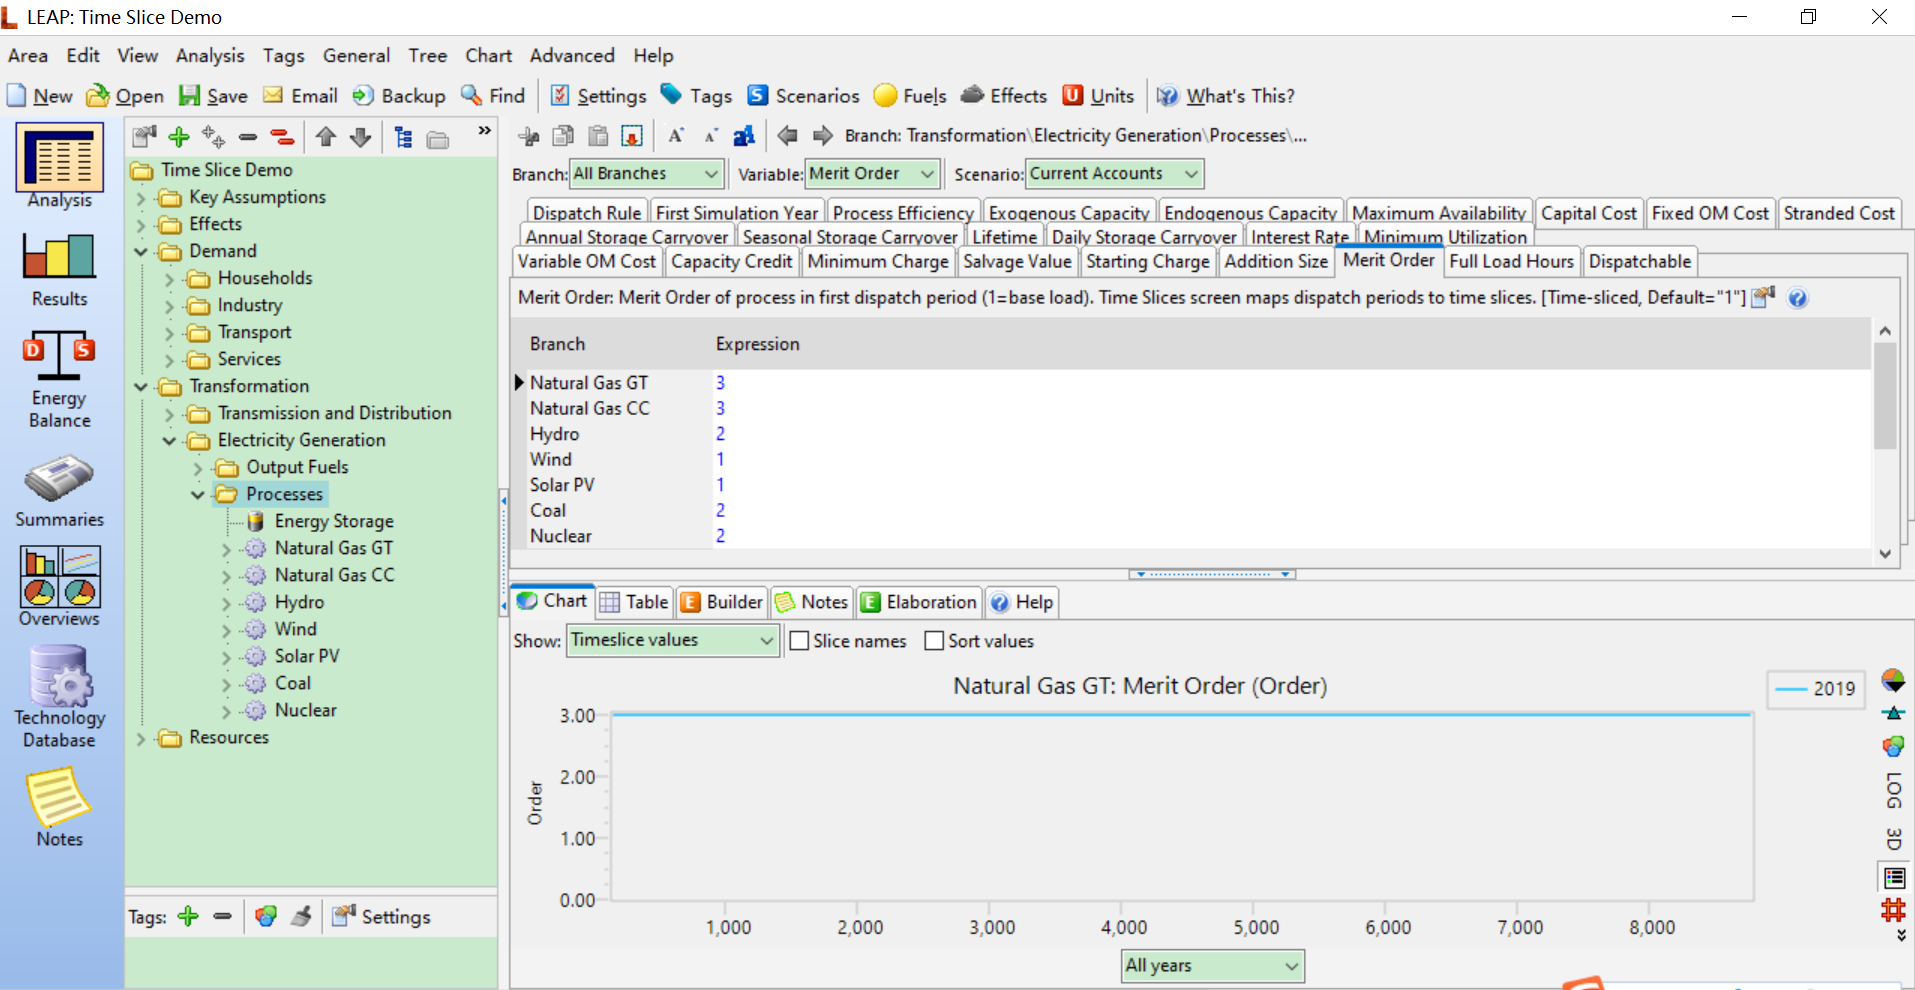Toggle chart legend visibility
This screenshot has height=990, width=1915.
point(1894,878)
